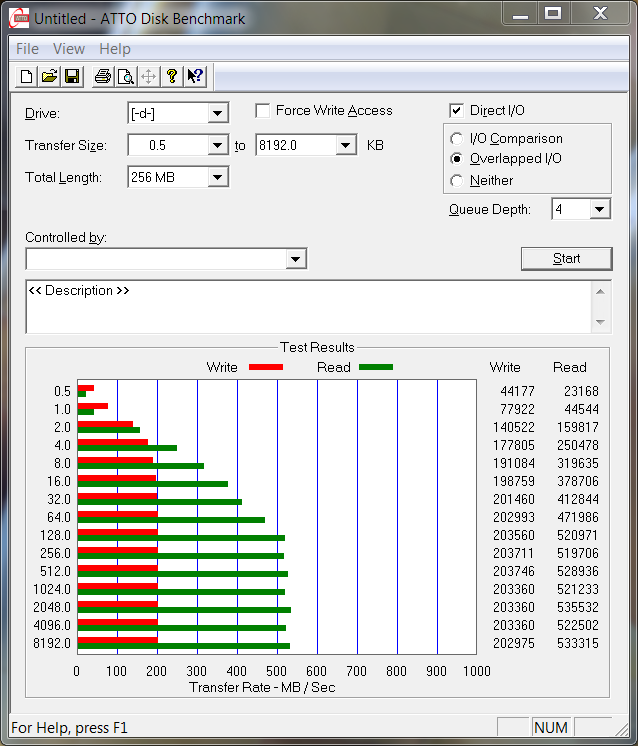The height and width of the screenshot is (746, 638).
Task: Click the Save floppy disk icon
Action: tap(72, 77)
